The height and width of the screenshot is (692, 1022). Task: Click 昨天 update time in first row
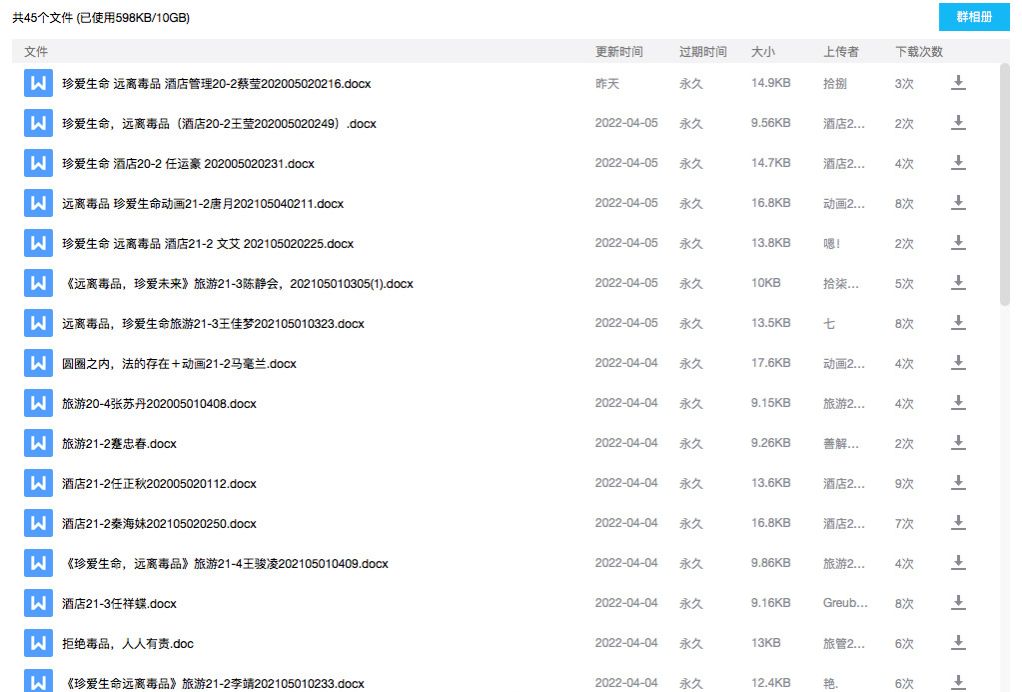(607, 83)
